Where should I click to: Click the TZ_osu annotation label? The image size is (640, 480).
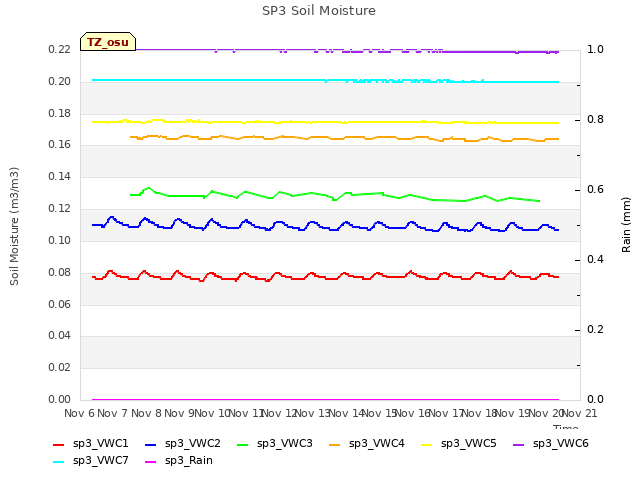tap(108, 42)
